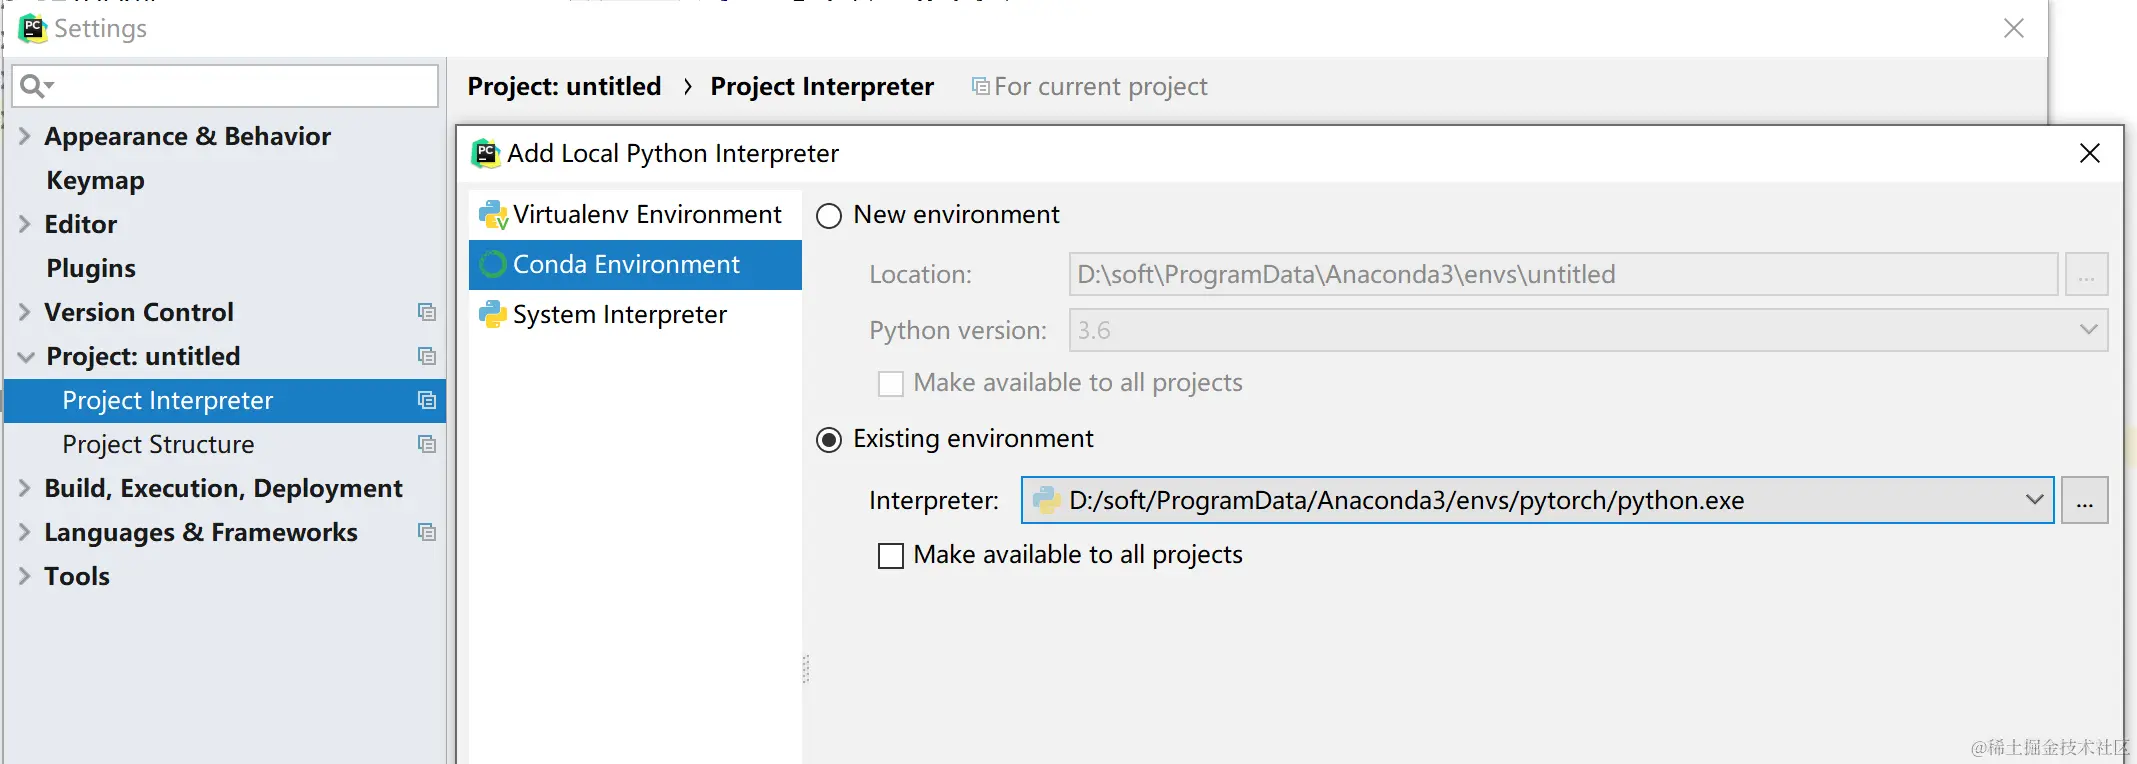
Task: Click the search magnifier icon in Settings
Action: (34, 86)
